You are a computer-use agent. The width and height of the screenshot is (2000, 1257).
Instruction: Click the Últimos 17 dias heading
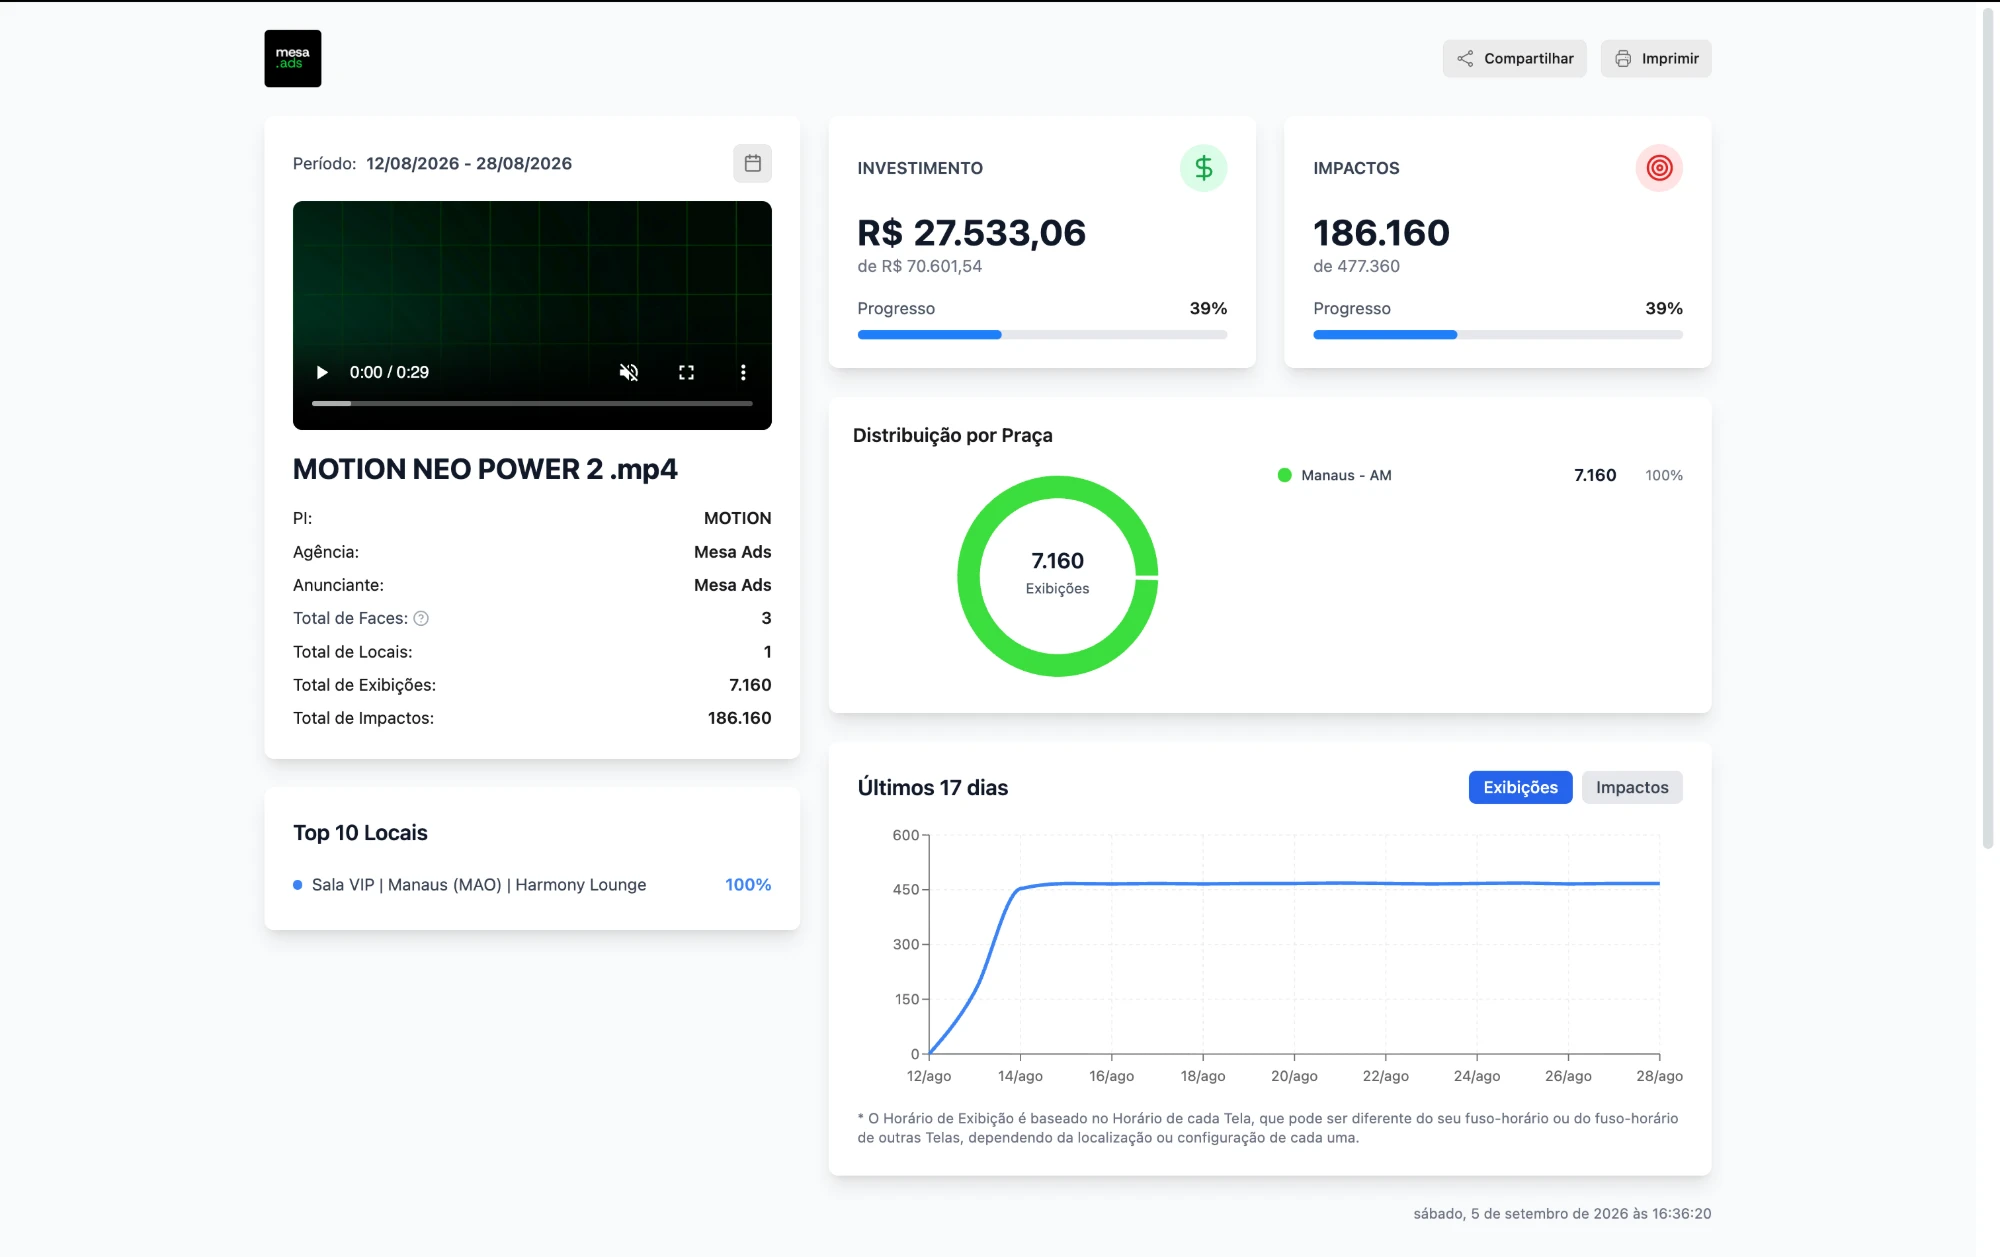click(x=932, y=787)
